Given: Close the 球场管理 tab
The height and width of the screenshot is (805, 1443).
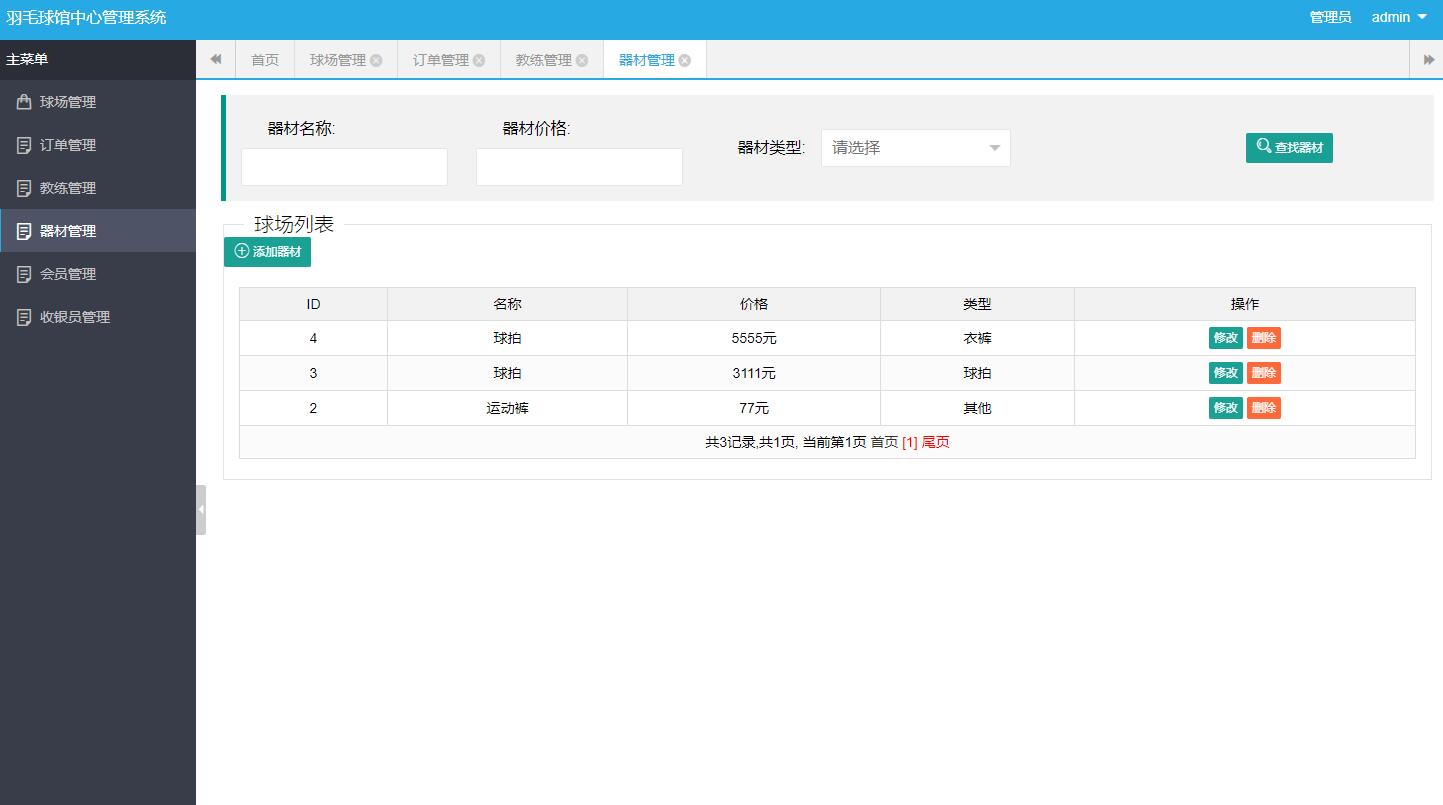Looking at the screenshot, I should (x=376, y=60).
